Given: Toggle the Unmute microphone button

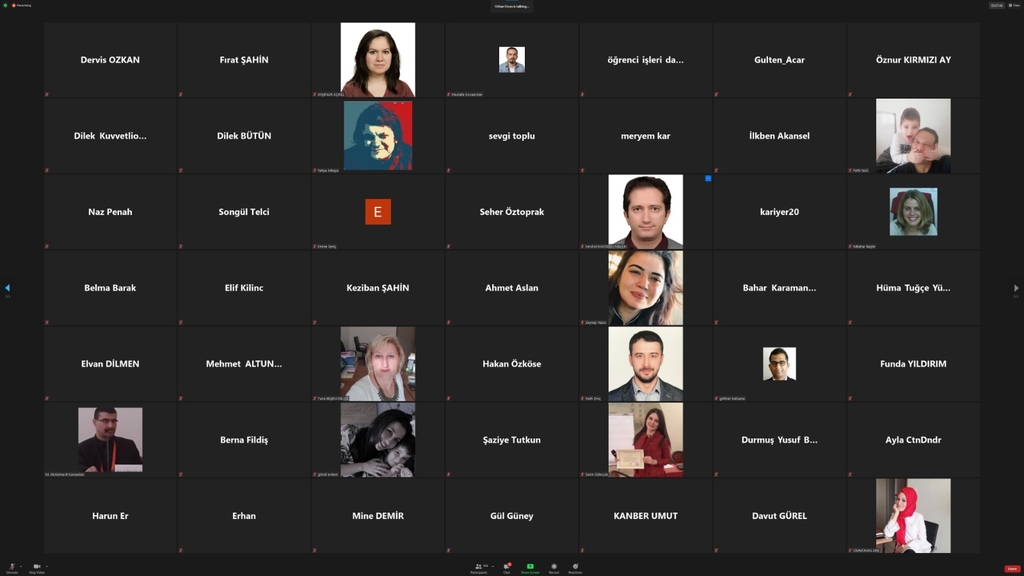Looking at the screenshot, I should click(12, 567).
